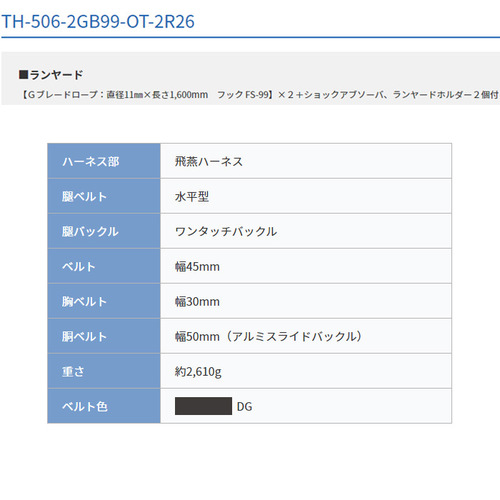Click the 胴ベルト row label
This screenshot has width=500, height=500.
84,337
